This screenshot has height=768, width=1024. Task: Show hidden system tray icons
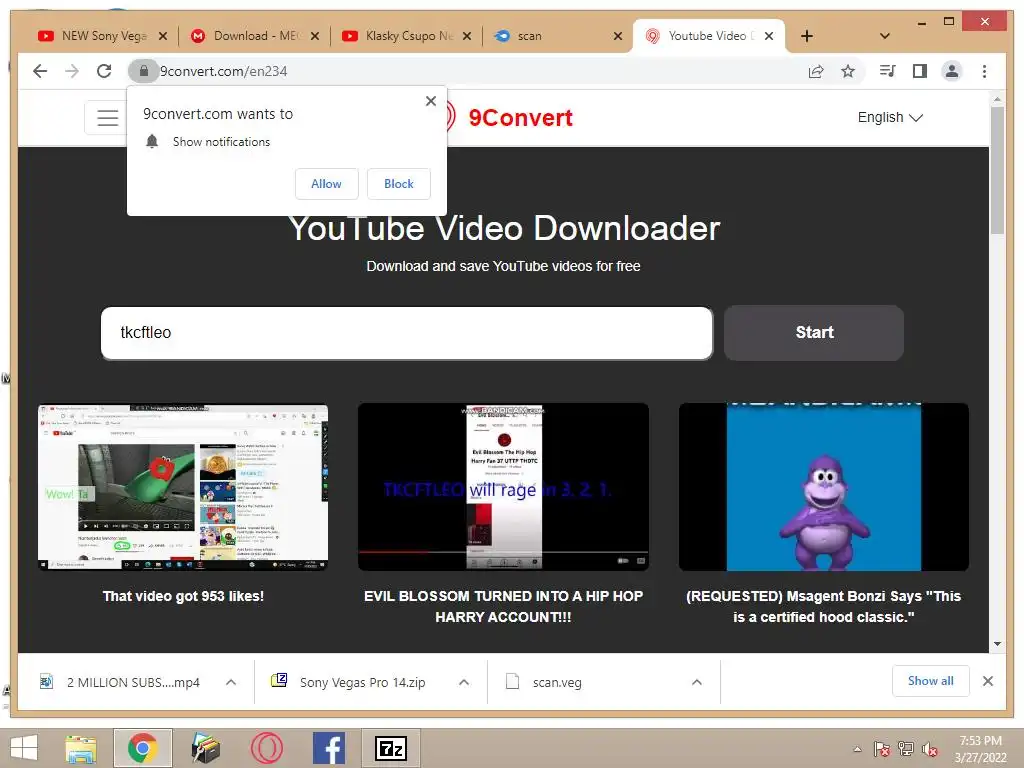[857, 749]
